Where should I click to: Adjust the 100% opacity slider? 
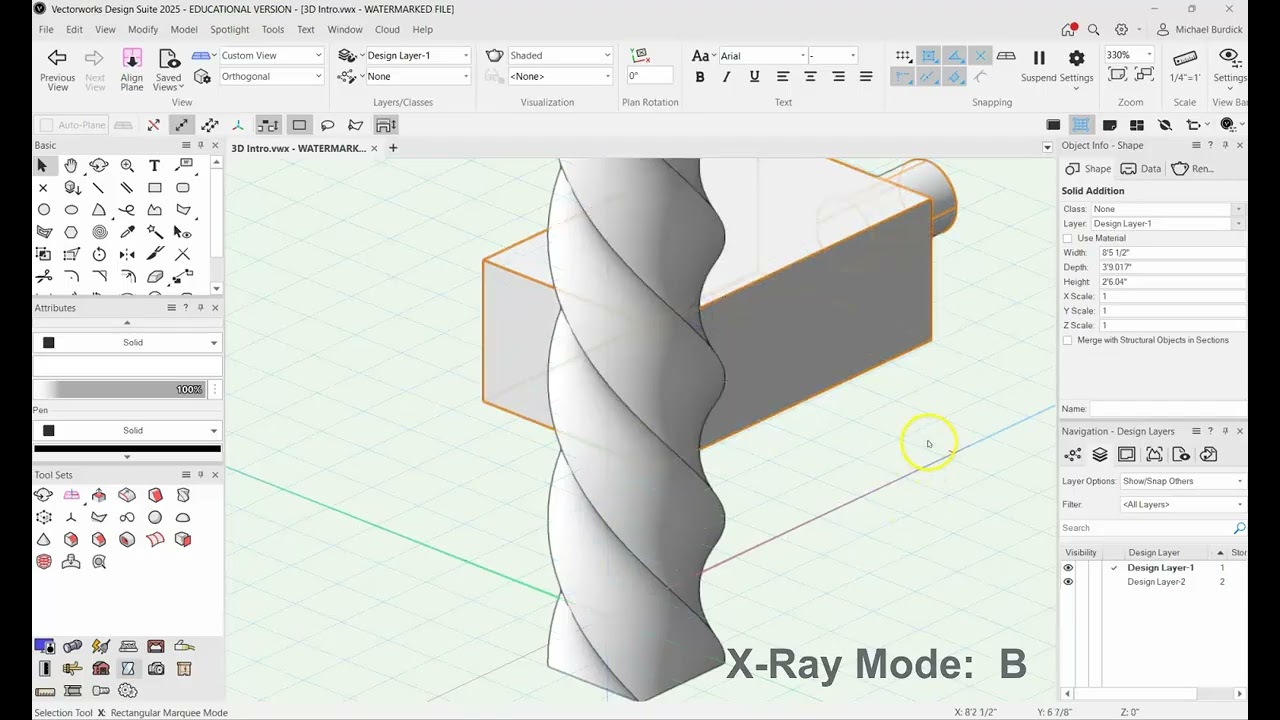pos(120,389)
